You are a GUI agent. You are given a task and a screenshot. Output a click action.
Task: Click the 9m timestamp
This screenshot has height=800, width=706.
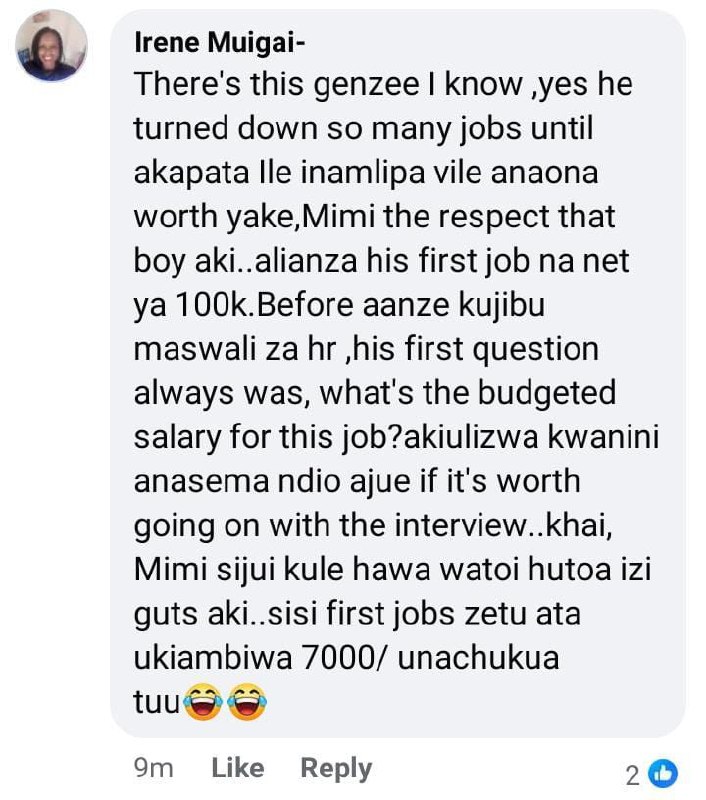coord(154,768)
